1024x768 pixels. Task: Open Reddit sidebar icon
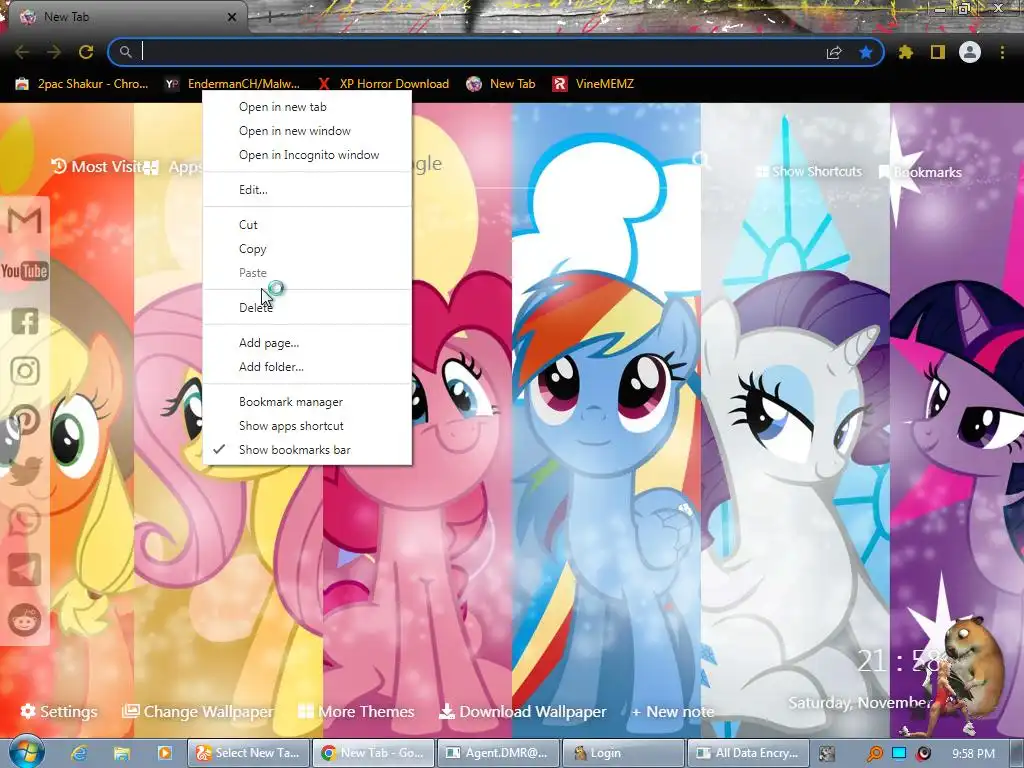pyautogui.click(x=25, y=620)
